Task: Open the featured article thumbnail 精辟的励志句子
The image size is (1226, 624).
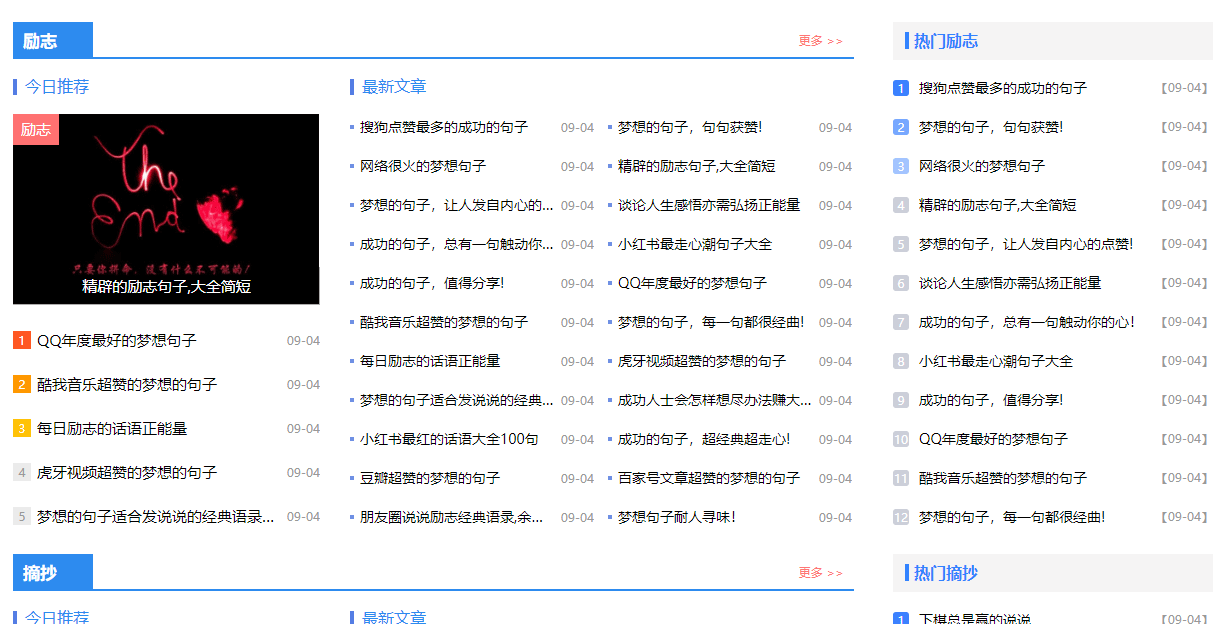Action: [x=165, y=208]
